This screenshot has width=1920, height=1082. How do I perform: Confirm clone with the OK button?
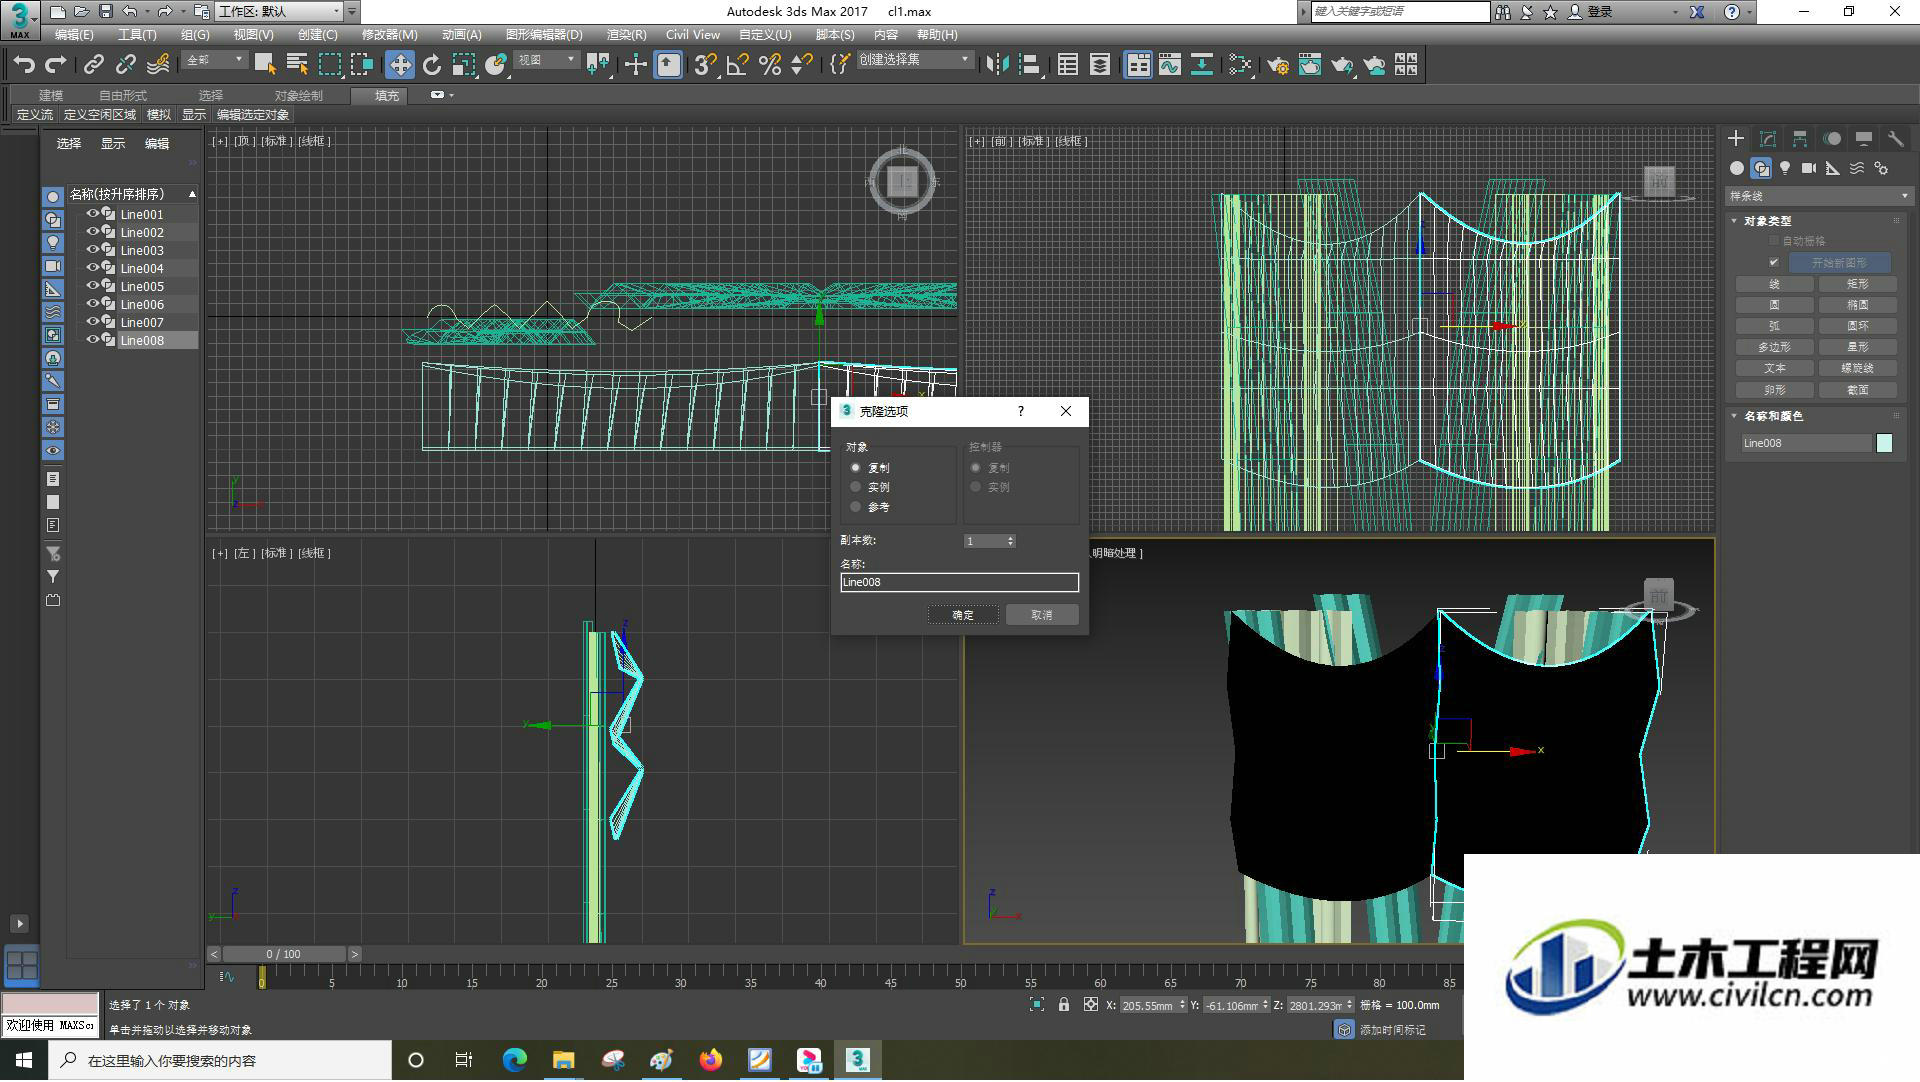[963, 615]
